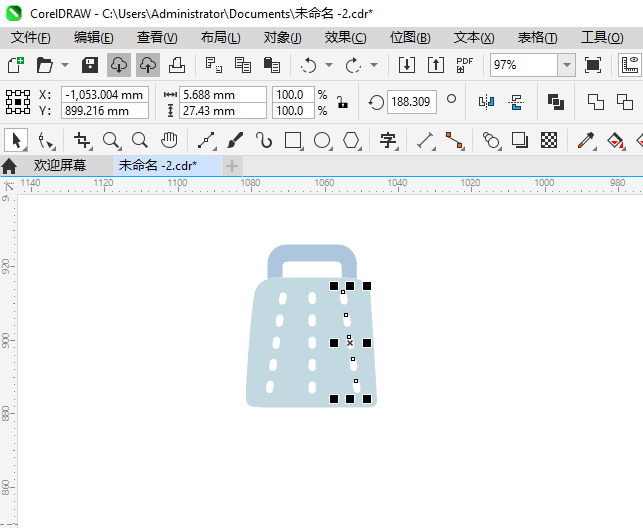Click the Undo arrow icon
Viewport: 643px width, 528px height.
(x=308, y=65)
